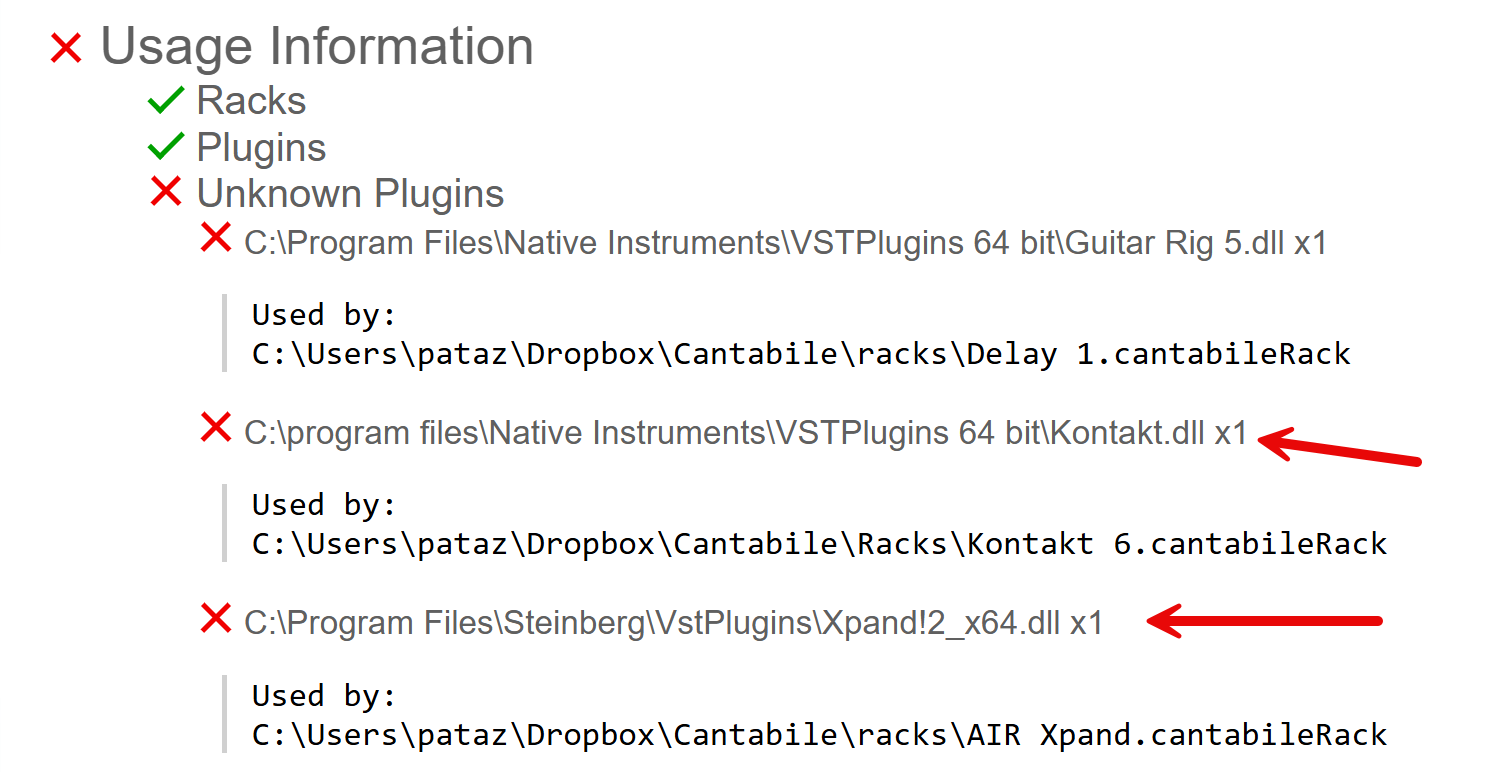Collapse the Unknown Plugins section
This screenshot has height=772, width=1512.
click(x=350, y=193)
